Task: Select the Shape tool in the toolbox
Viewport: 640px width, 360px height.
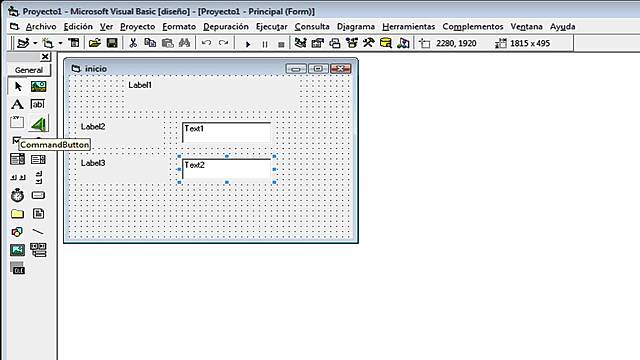Action: tap(17, 232)
